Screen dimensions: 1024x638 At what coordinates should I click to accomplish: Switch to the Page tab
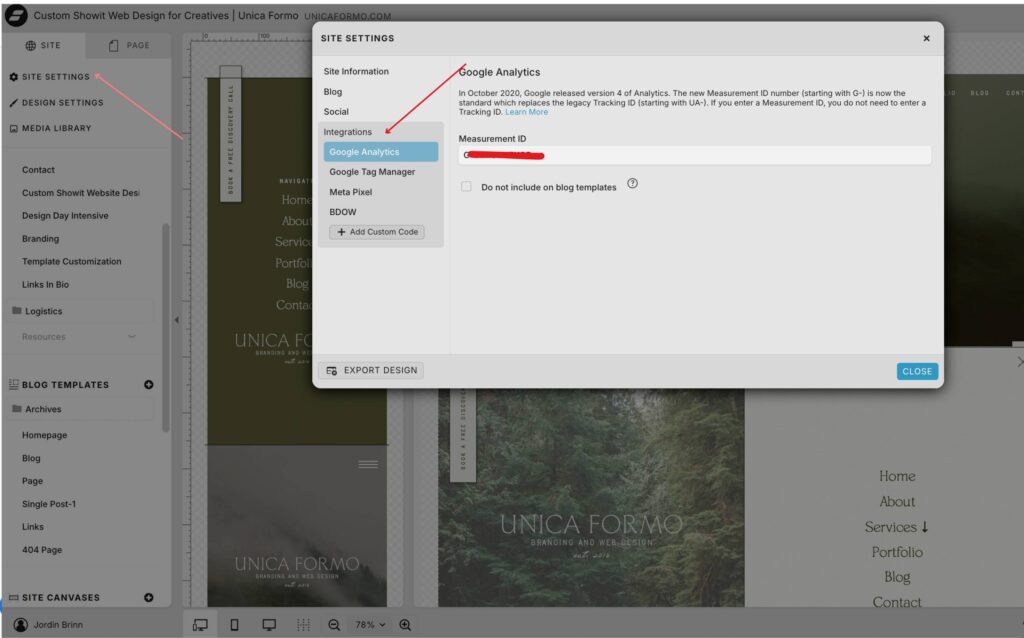[129, 45]
